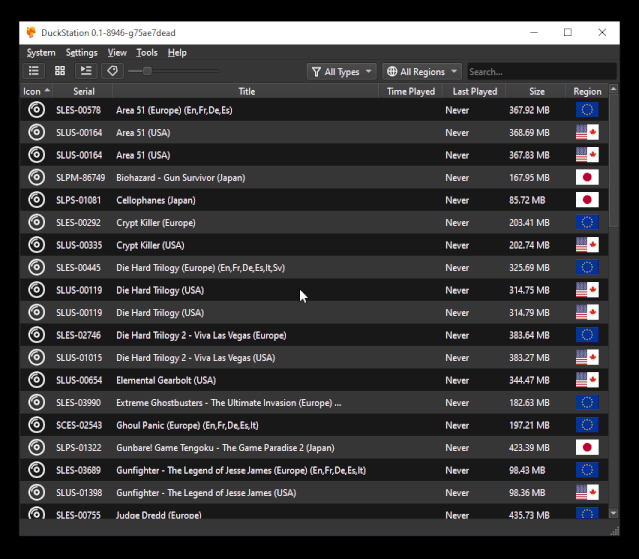The height and width of the screenshot is (559, 639).
Task: Click disc icon of Crypt Killer (Europe)
Action: click(36, 222)
